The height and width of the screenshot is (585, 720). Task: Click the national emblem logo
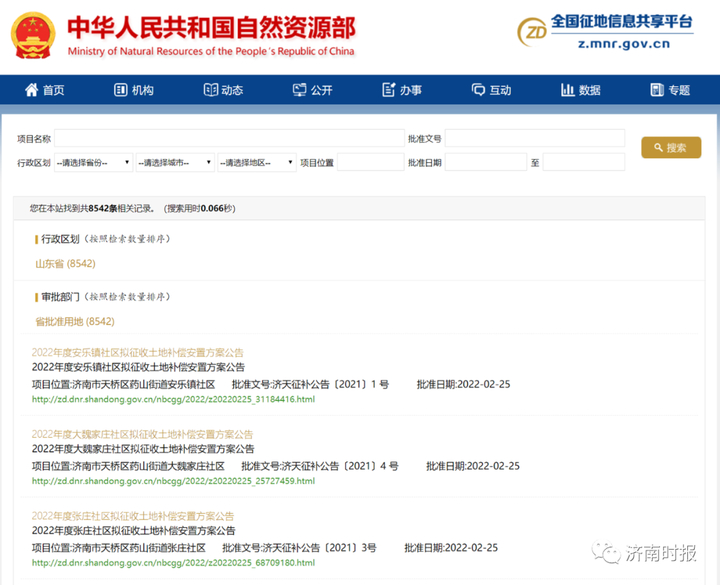(x=35, y=36)
